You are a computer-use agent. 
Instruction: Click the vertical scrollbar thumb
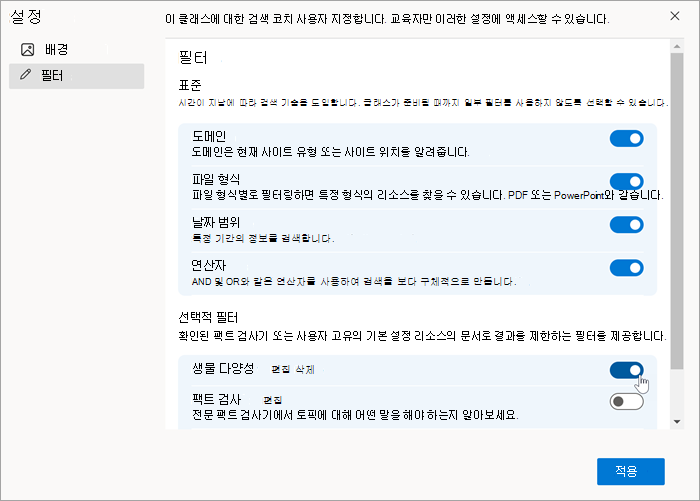click(677, 211)
